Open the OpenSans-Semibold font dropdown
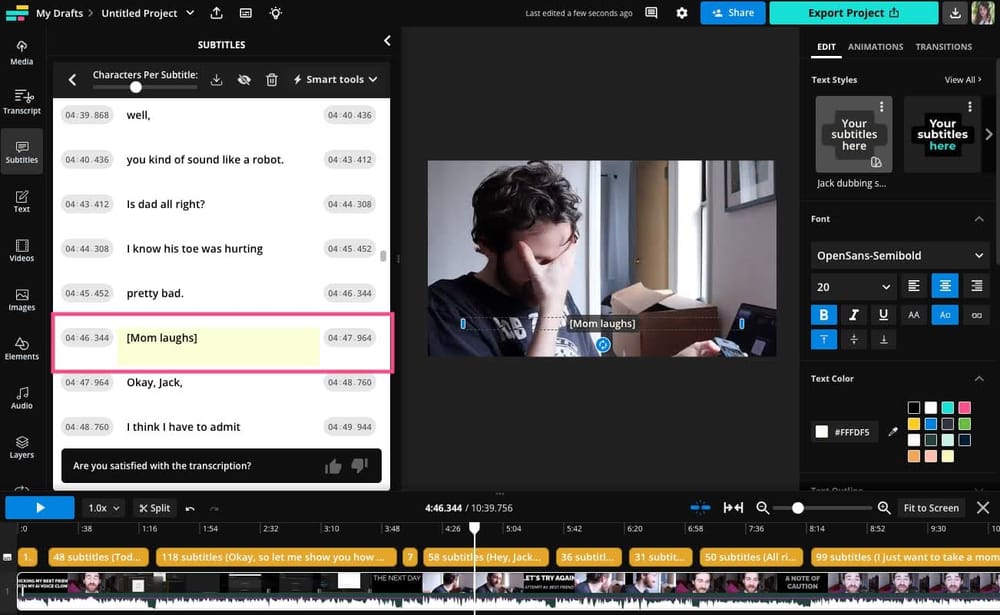The width and height of the screenshot is (1000, 615). pyautogui.click(x=897, y=255)
